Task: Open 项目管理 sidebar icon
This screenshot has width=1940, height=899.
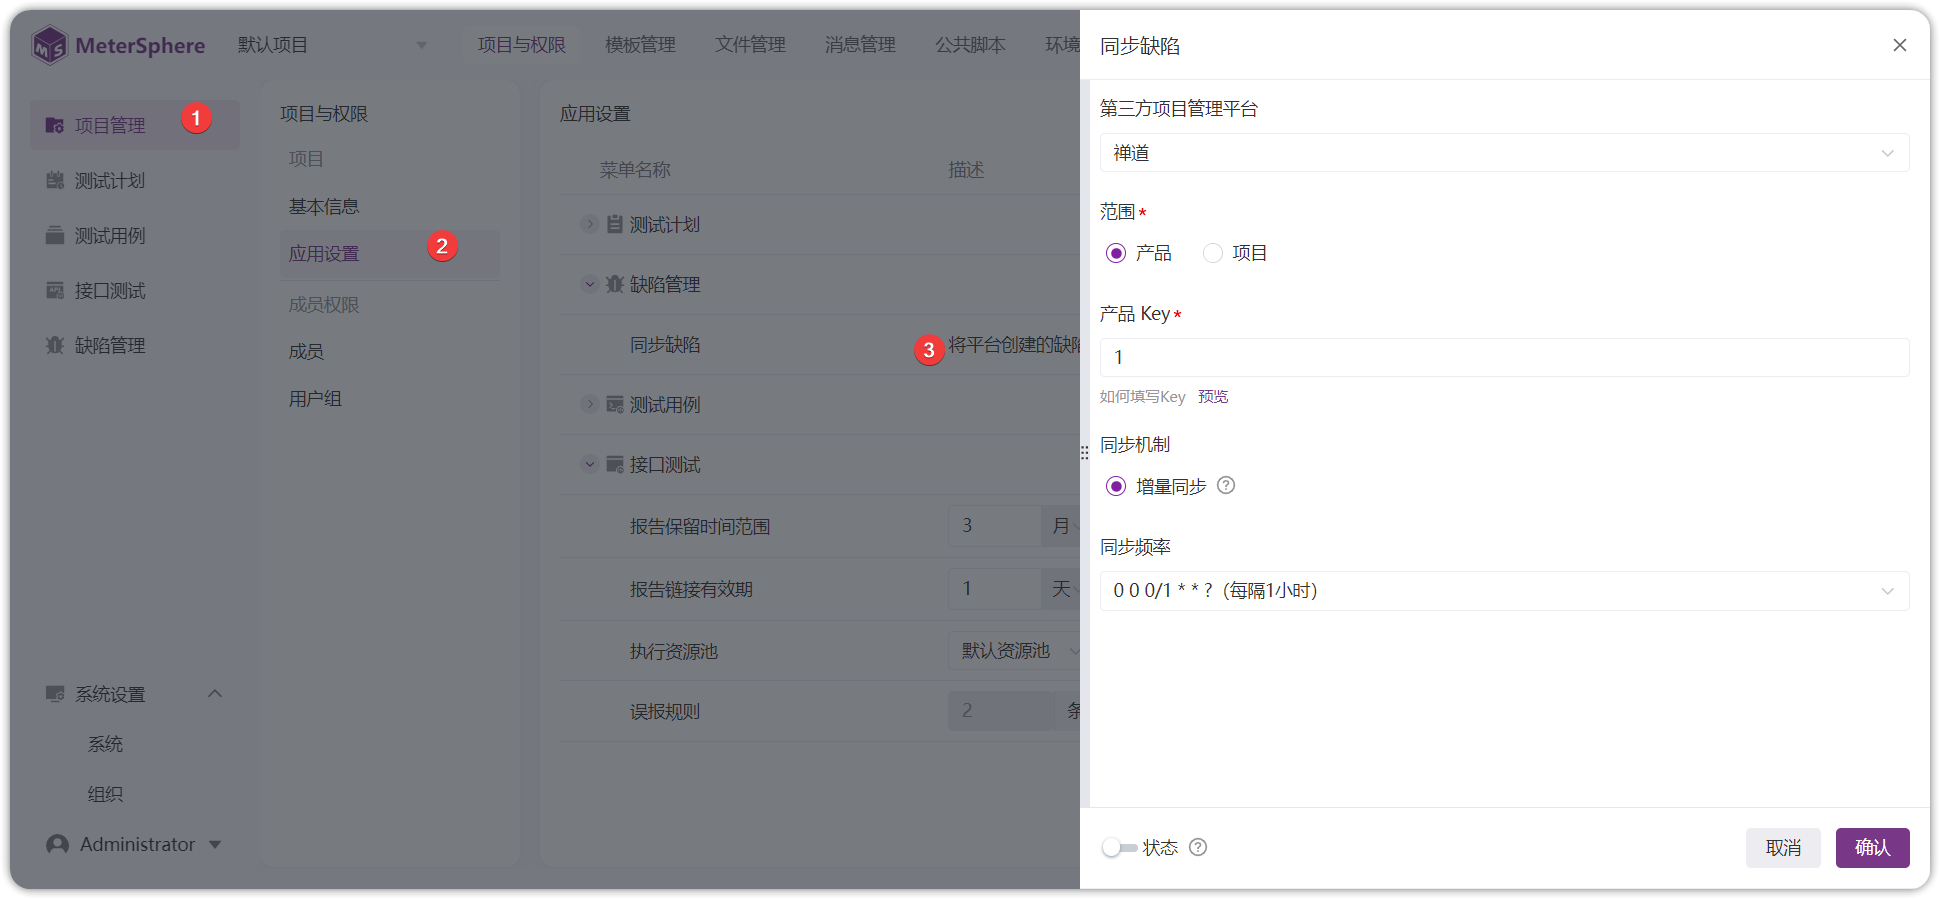Action: coord(55,125)
